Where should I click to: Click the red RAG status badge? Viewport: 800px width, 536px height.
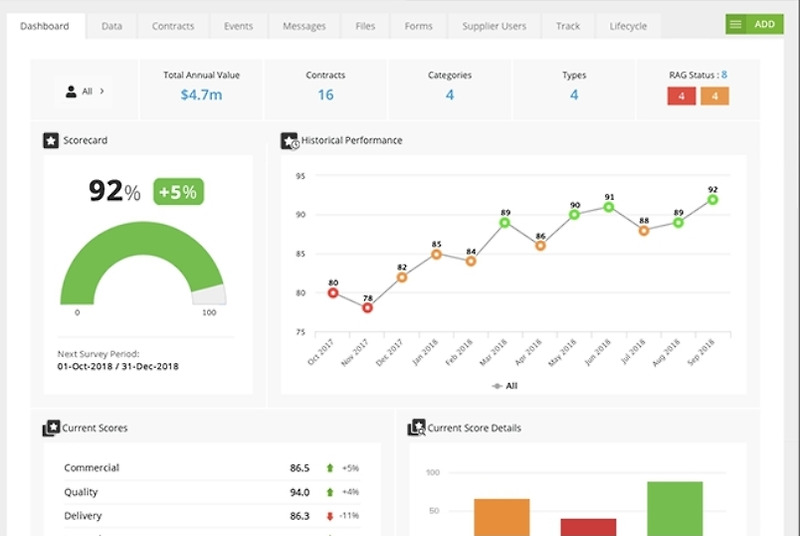681,96
